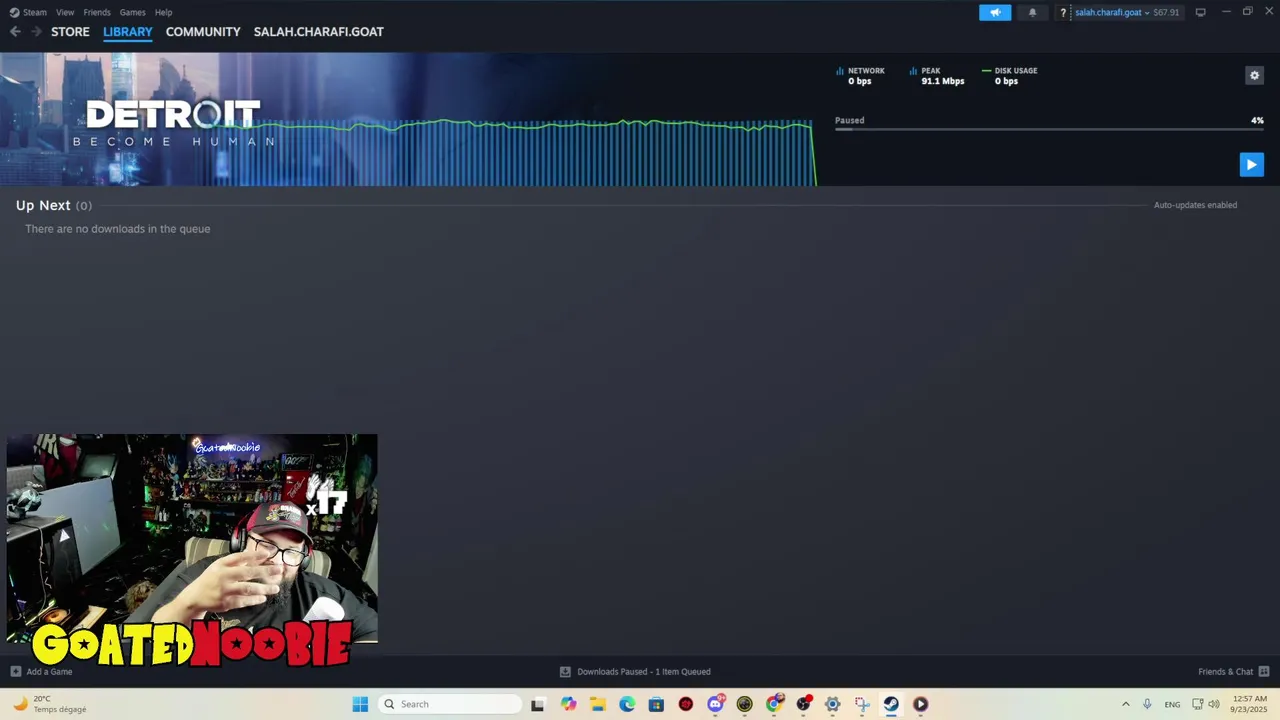Click the taskbar Search box
This screenshot has width=1280, height=720.
pyautogui.click(x=450, y=704)
